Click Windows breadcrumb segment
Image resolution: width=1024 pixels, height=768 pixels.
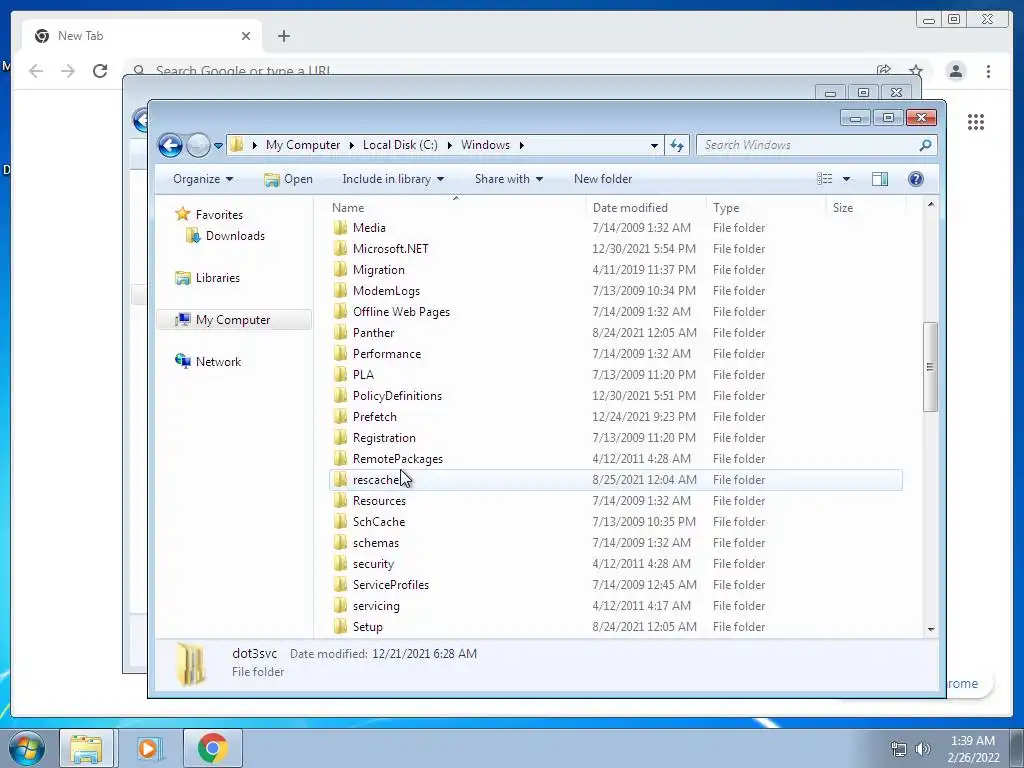[485, 145]
